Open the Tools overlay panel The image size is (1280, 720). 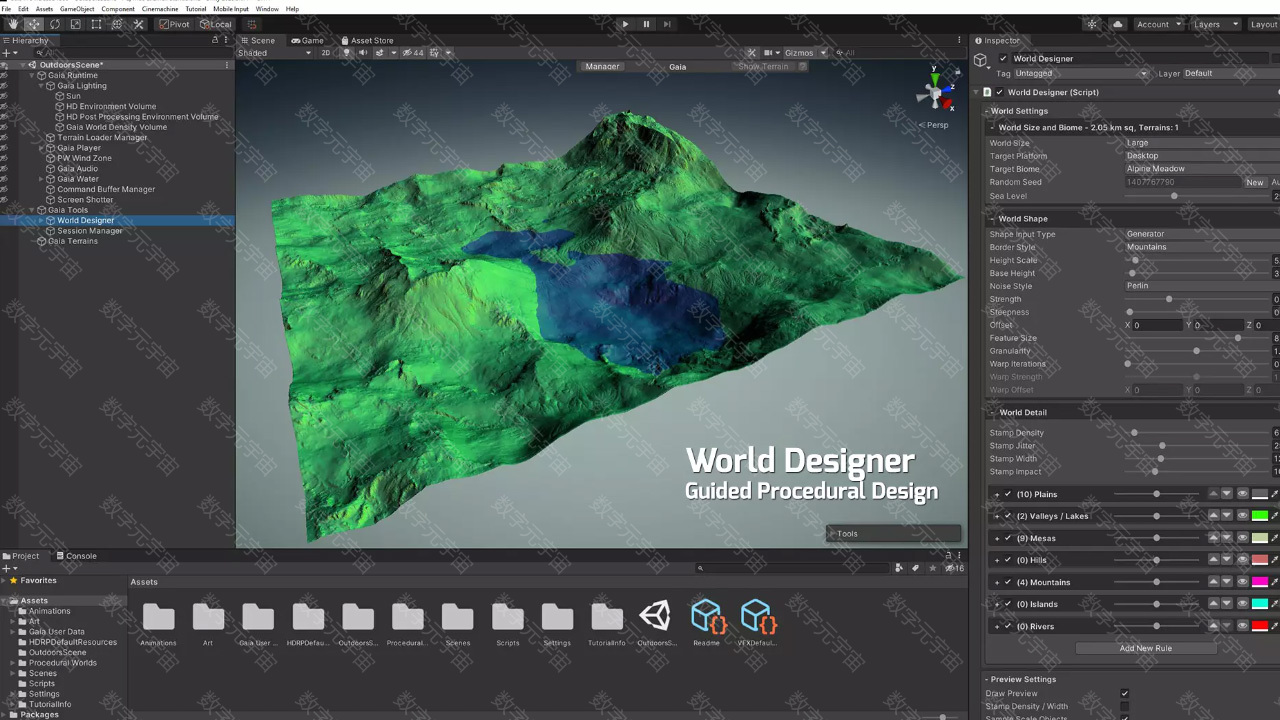894,533
